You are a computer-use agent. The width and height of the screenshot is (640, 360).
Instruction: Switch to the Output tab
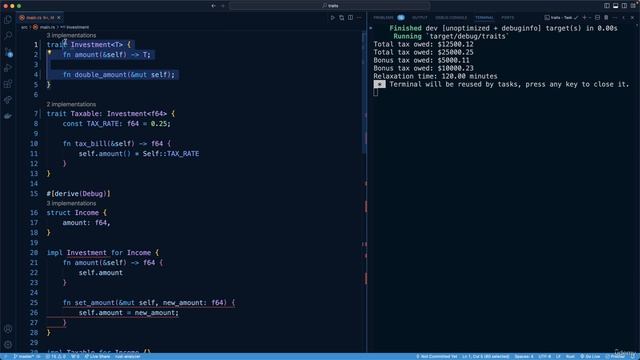(x=420, y=18)
